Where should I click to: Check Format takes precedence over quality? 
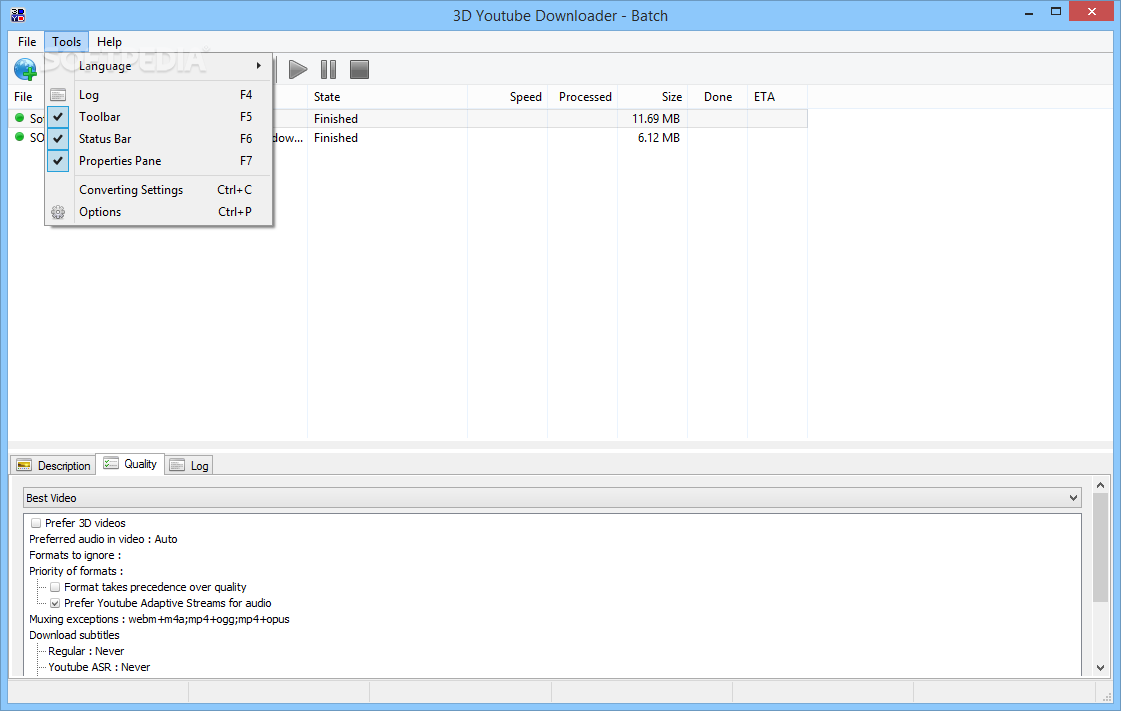55,587
